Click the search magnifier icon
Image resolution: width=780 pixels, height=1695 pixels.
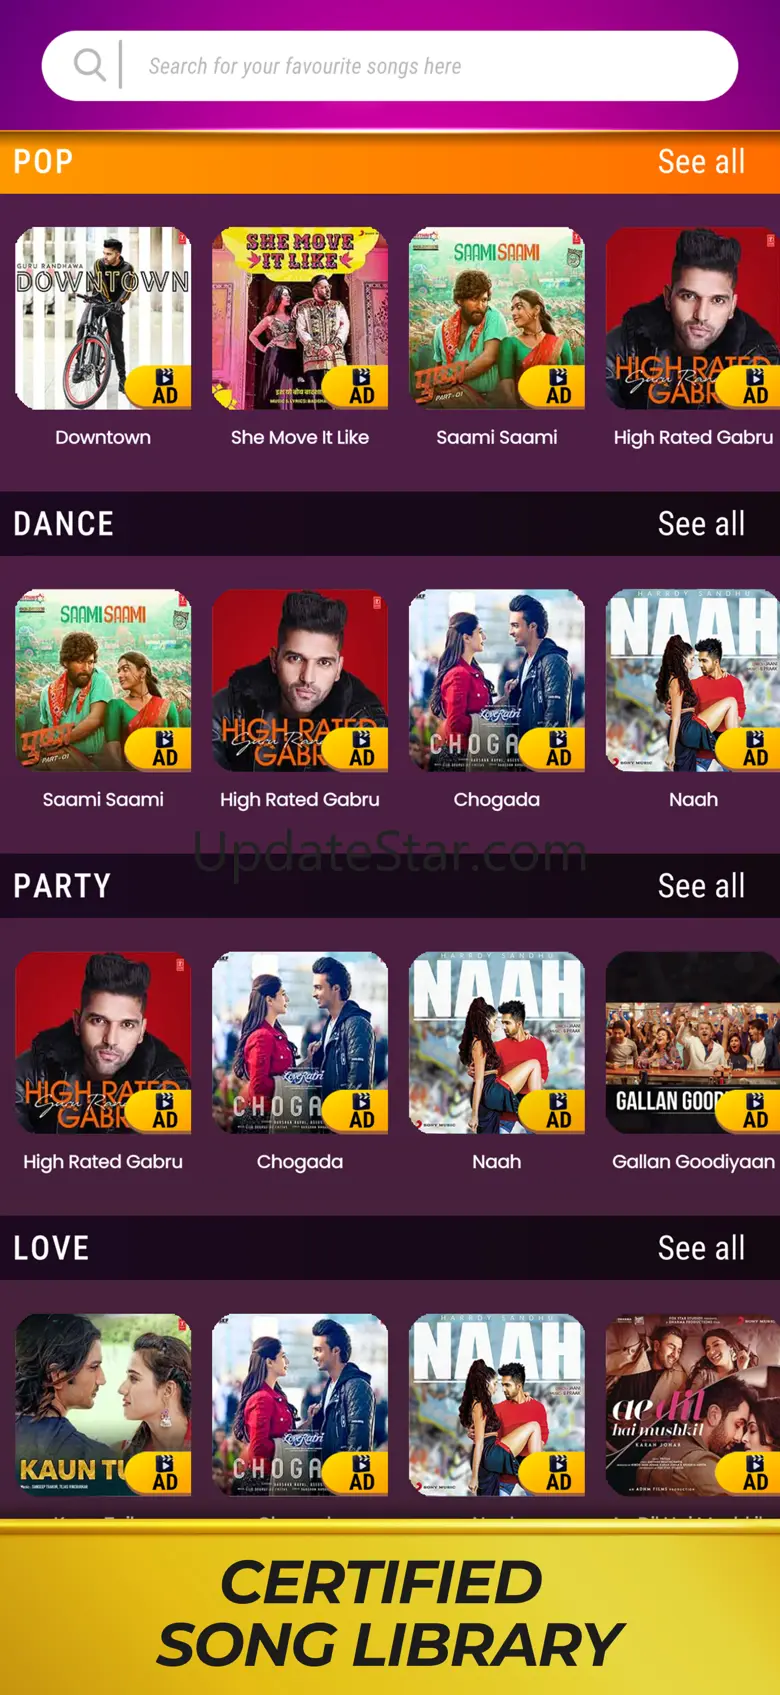pos(89,65)
